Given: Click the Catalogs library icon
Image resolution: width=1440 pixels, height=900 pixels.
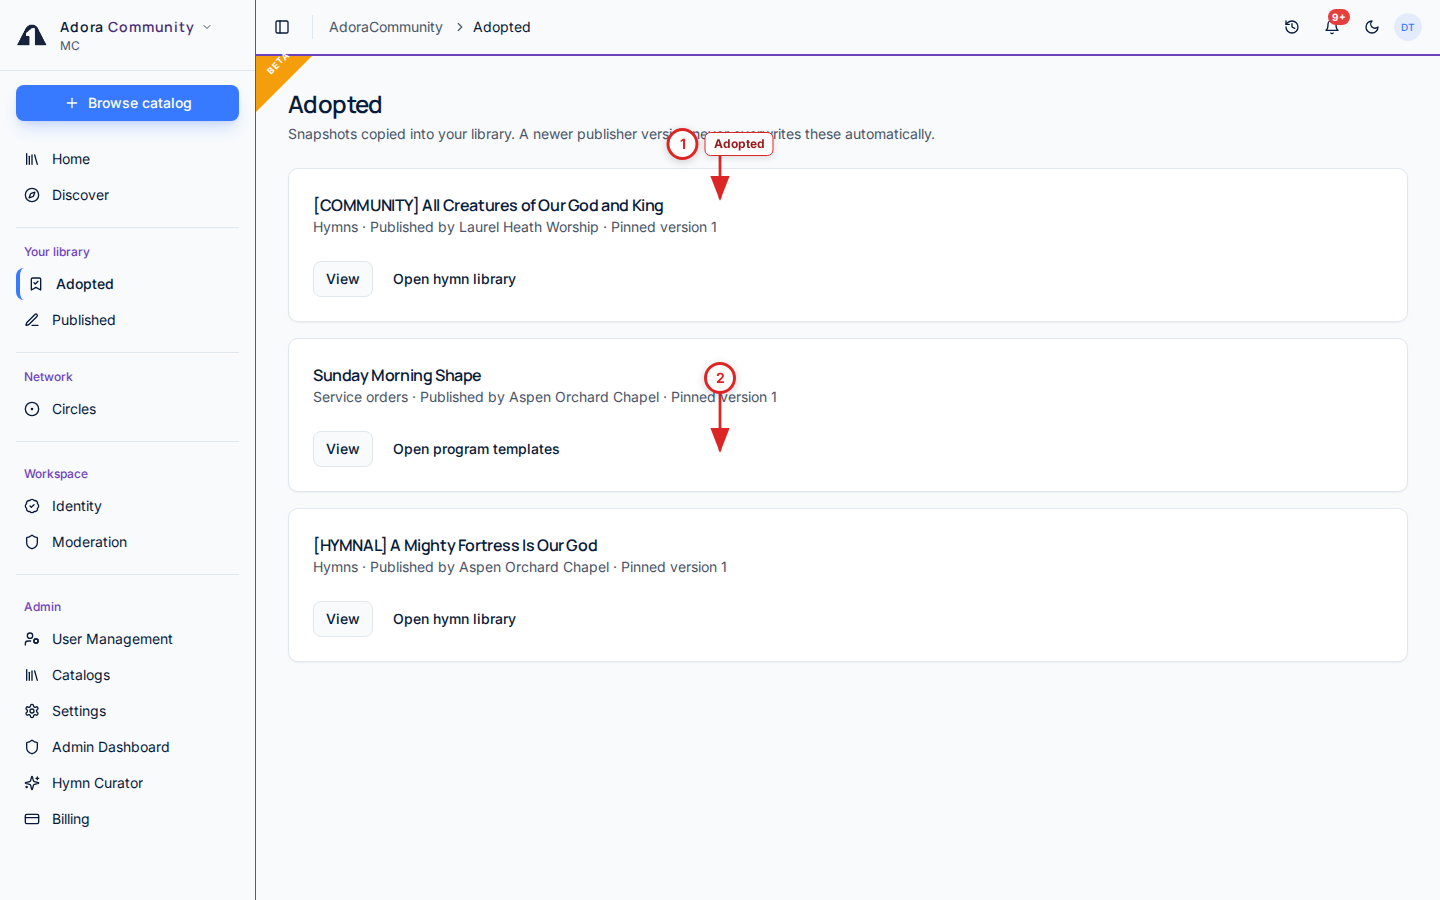Looking at the screenshot, I should (x=32, y=675).
